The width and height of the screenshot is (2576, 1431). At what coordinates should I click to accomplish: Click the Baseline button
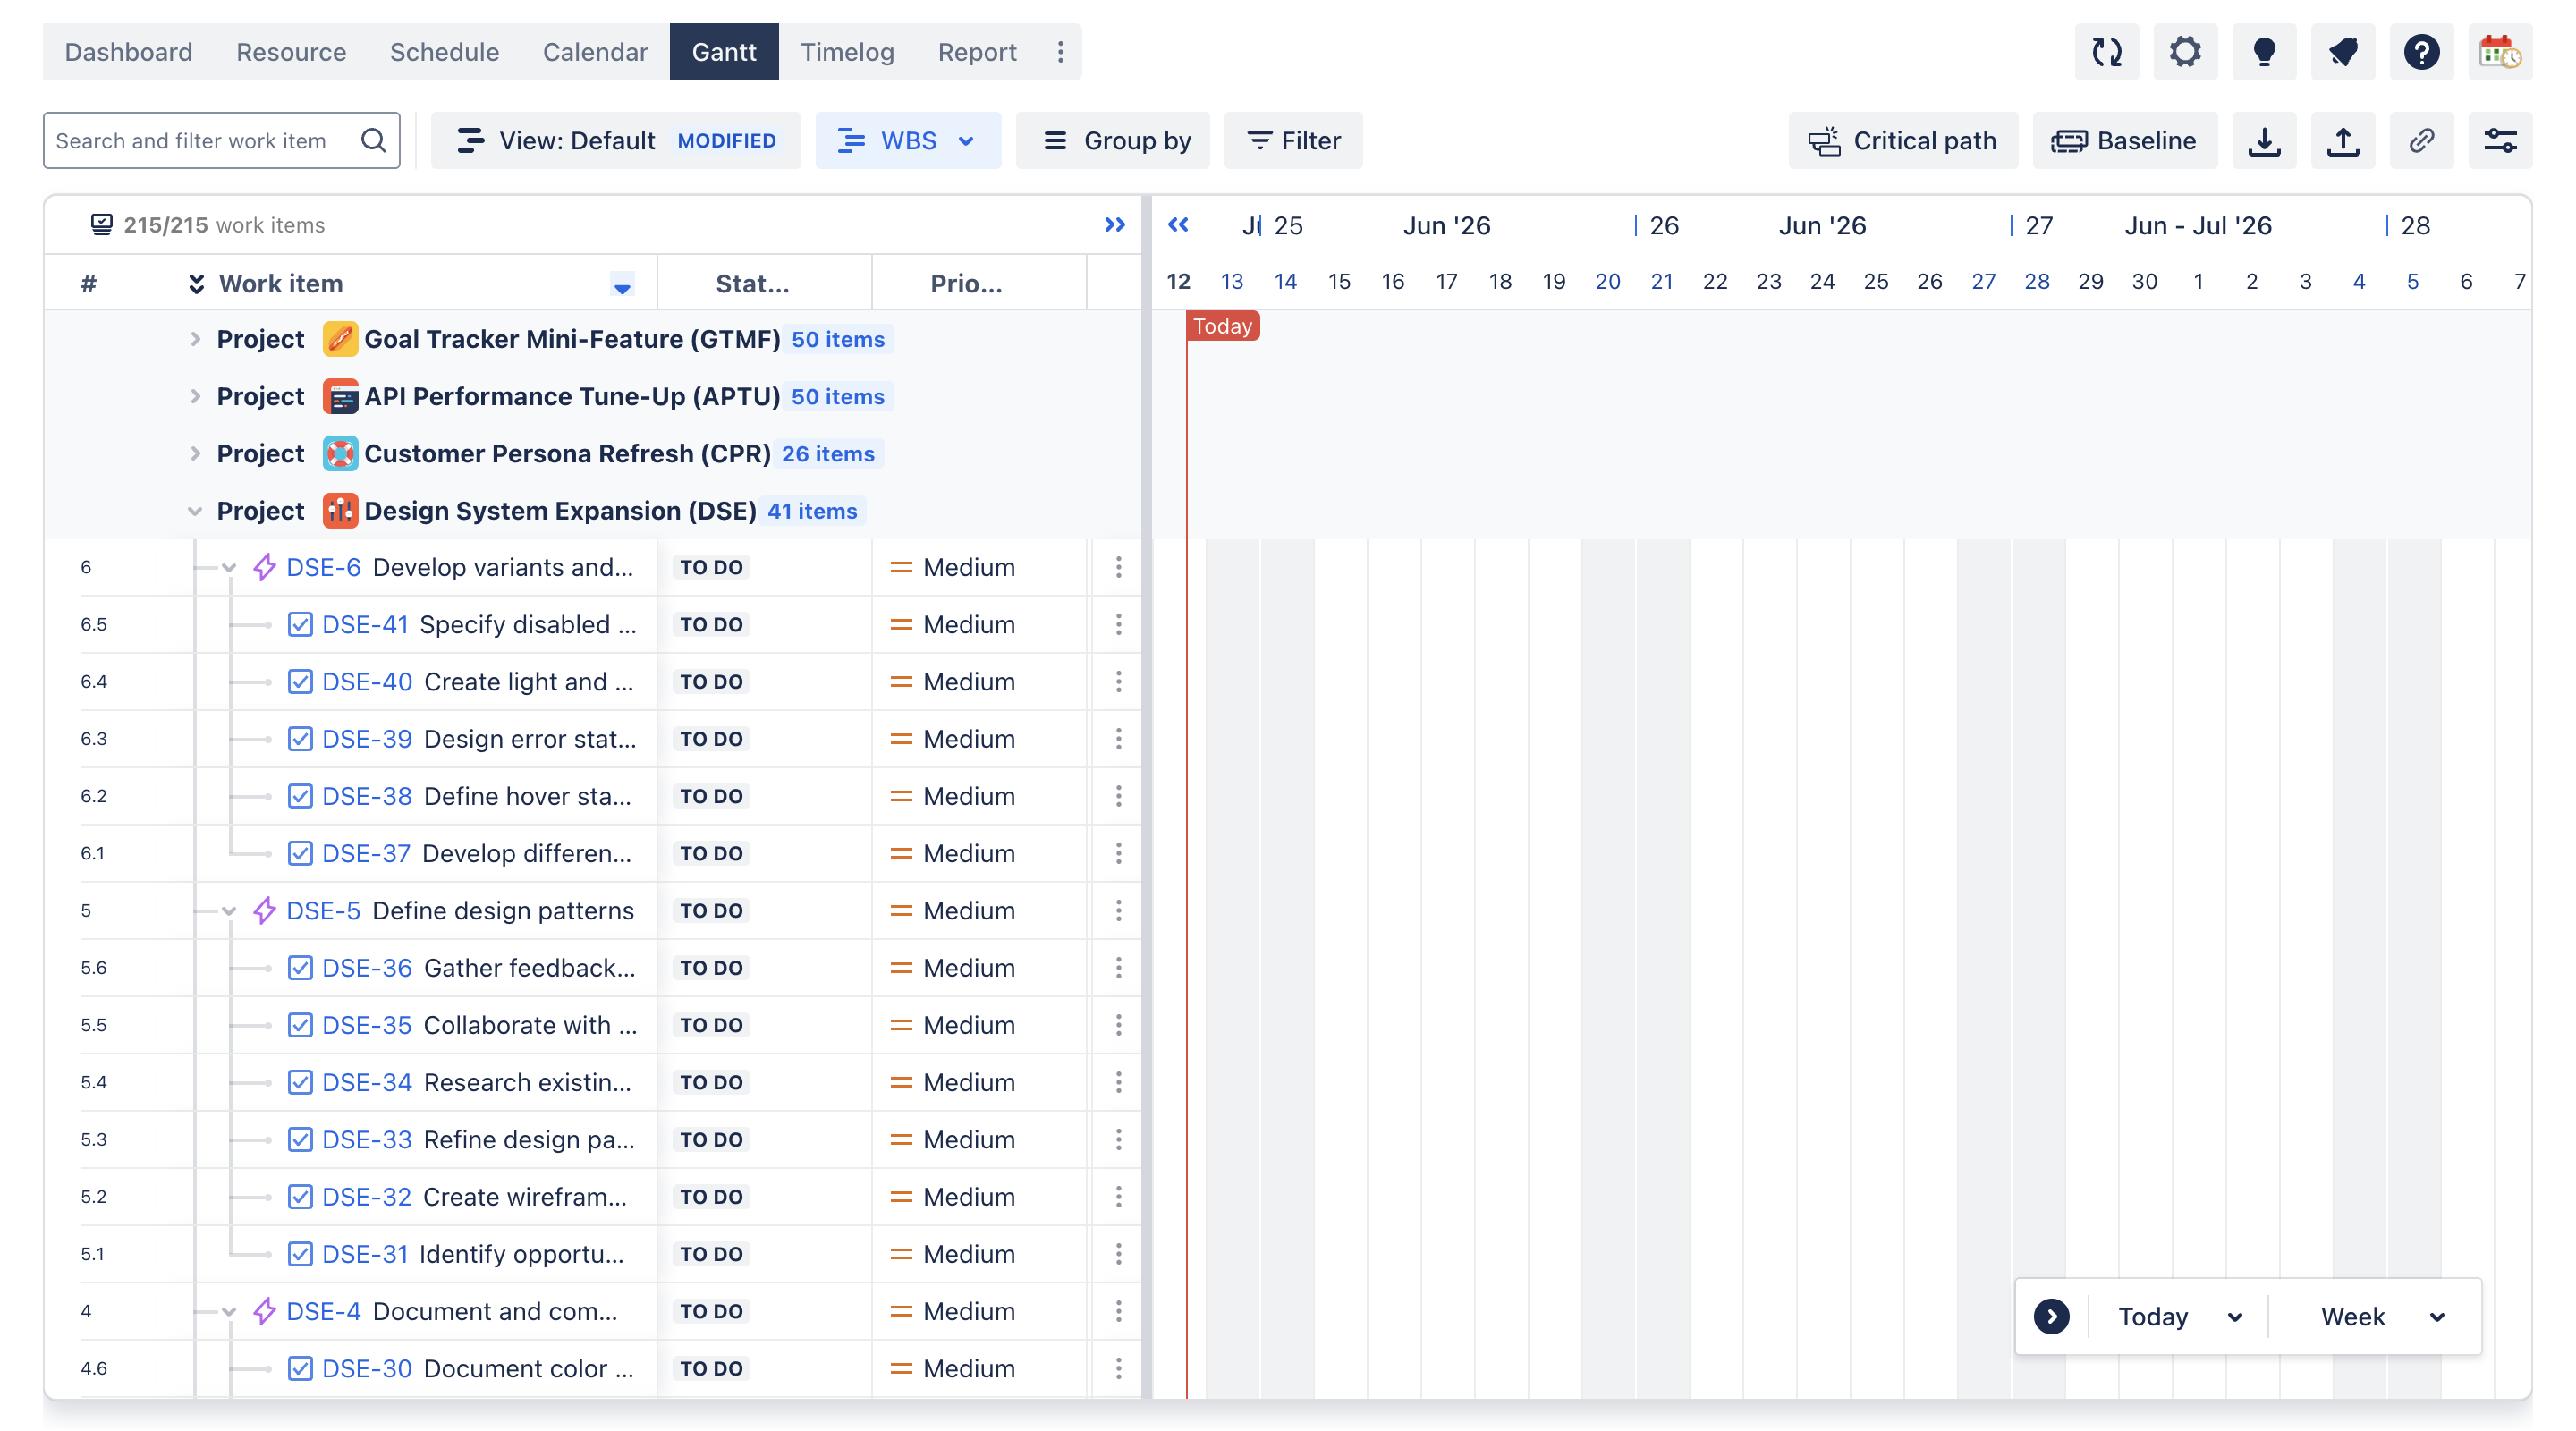coord(2125,141)
